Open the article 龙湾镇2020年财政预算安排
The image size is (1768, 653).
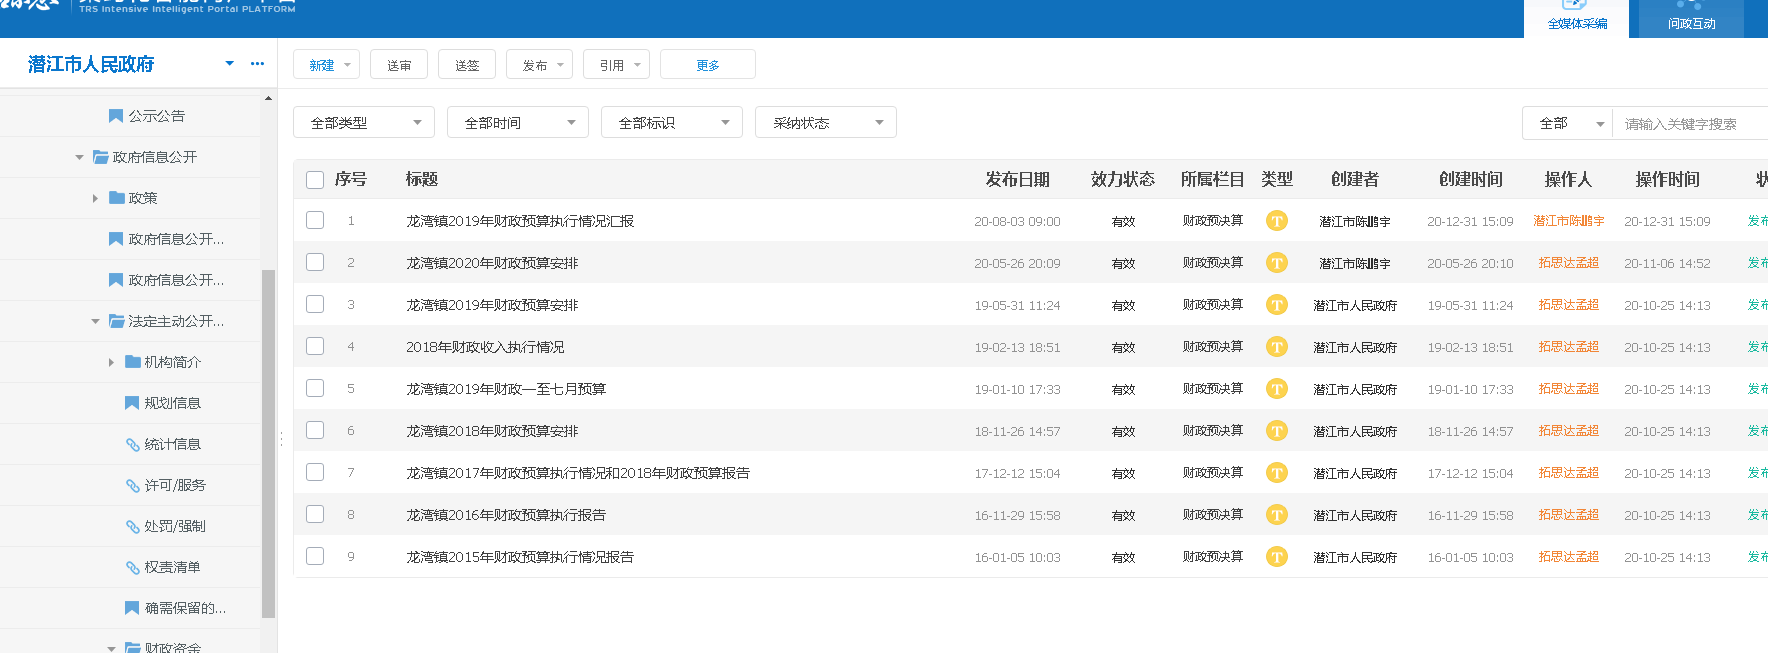pos(492,263)
